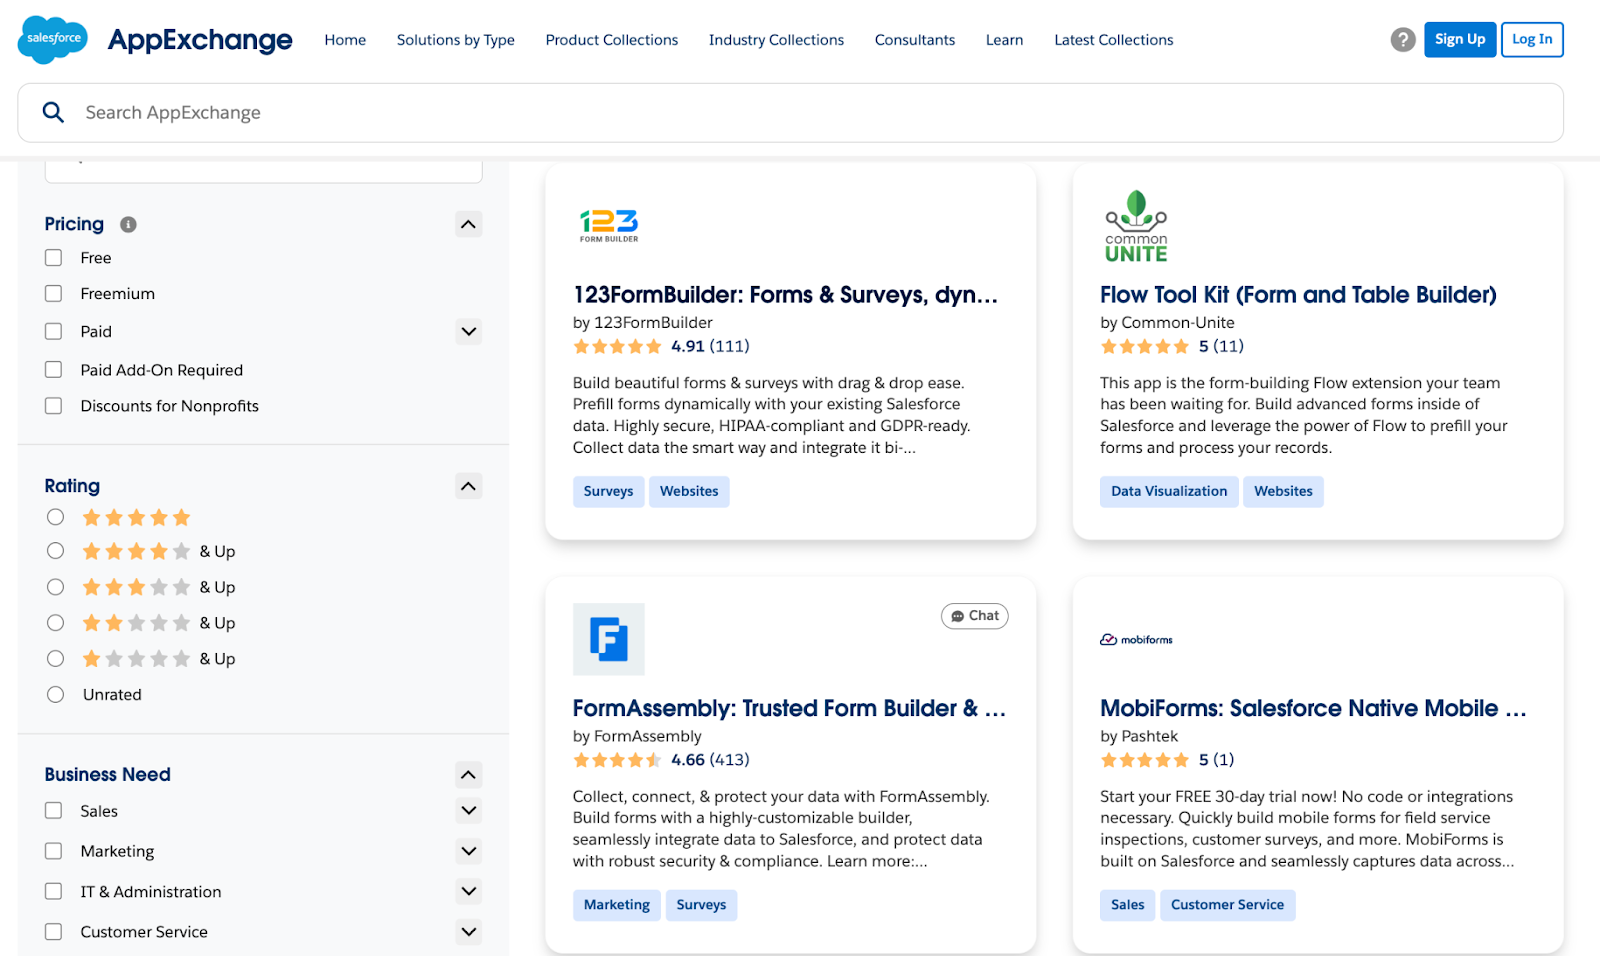Expand IT & Administration sub-categories
1600x956 pixels.
click(x=468, y=891)
